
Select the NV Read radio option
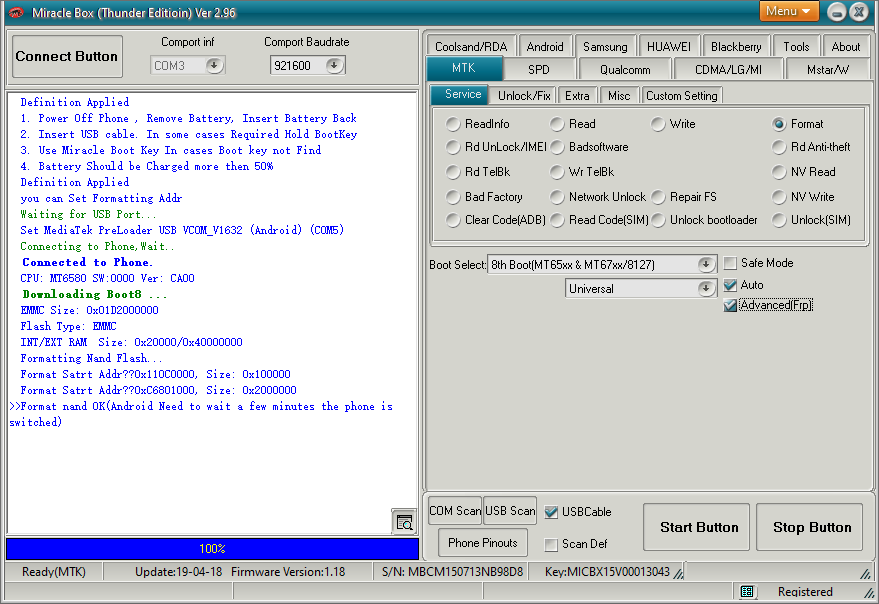click(804, 172)
